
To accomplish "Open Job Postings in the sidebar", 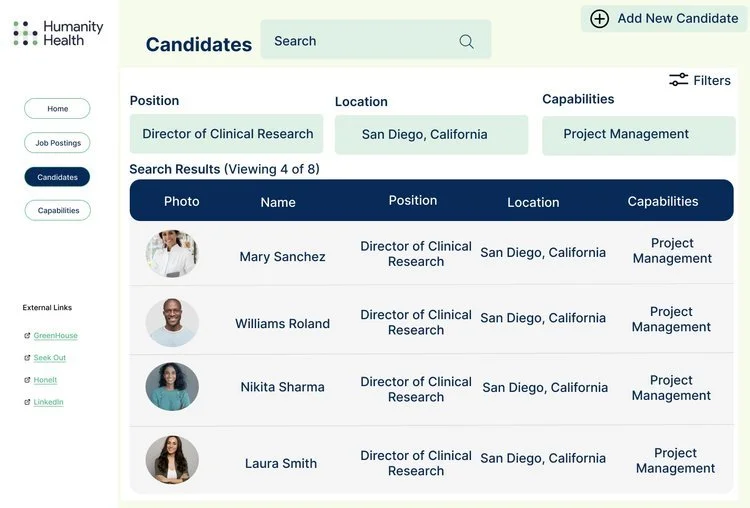I will 57,143.
